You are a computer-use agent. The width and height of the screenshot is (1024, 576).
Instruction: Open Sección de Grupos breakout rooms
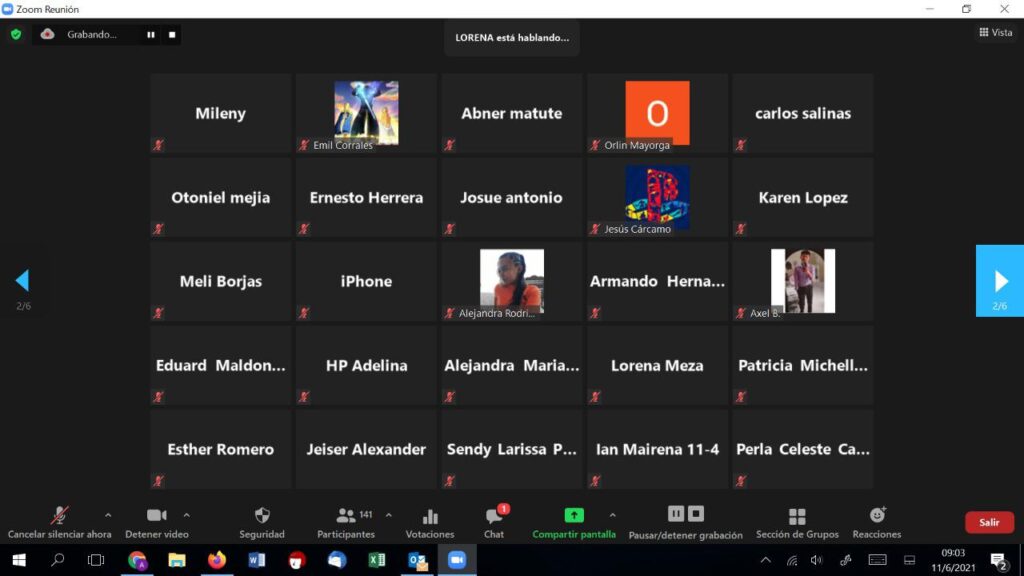click(797, 521)
